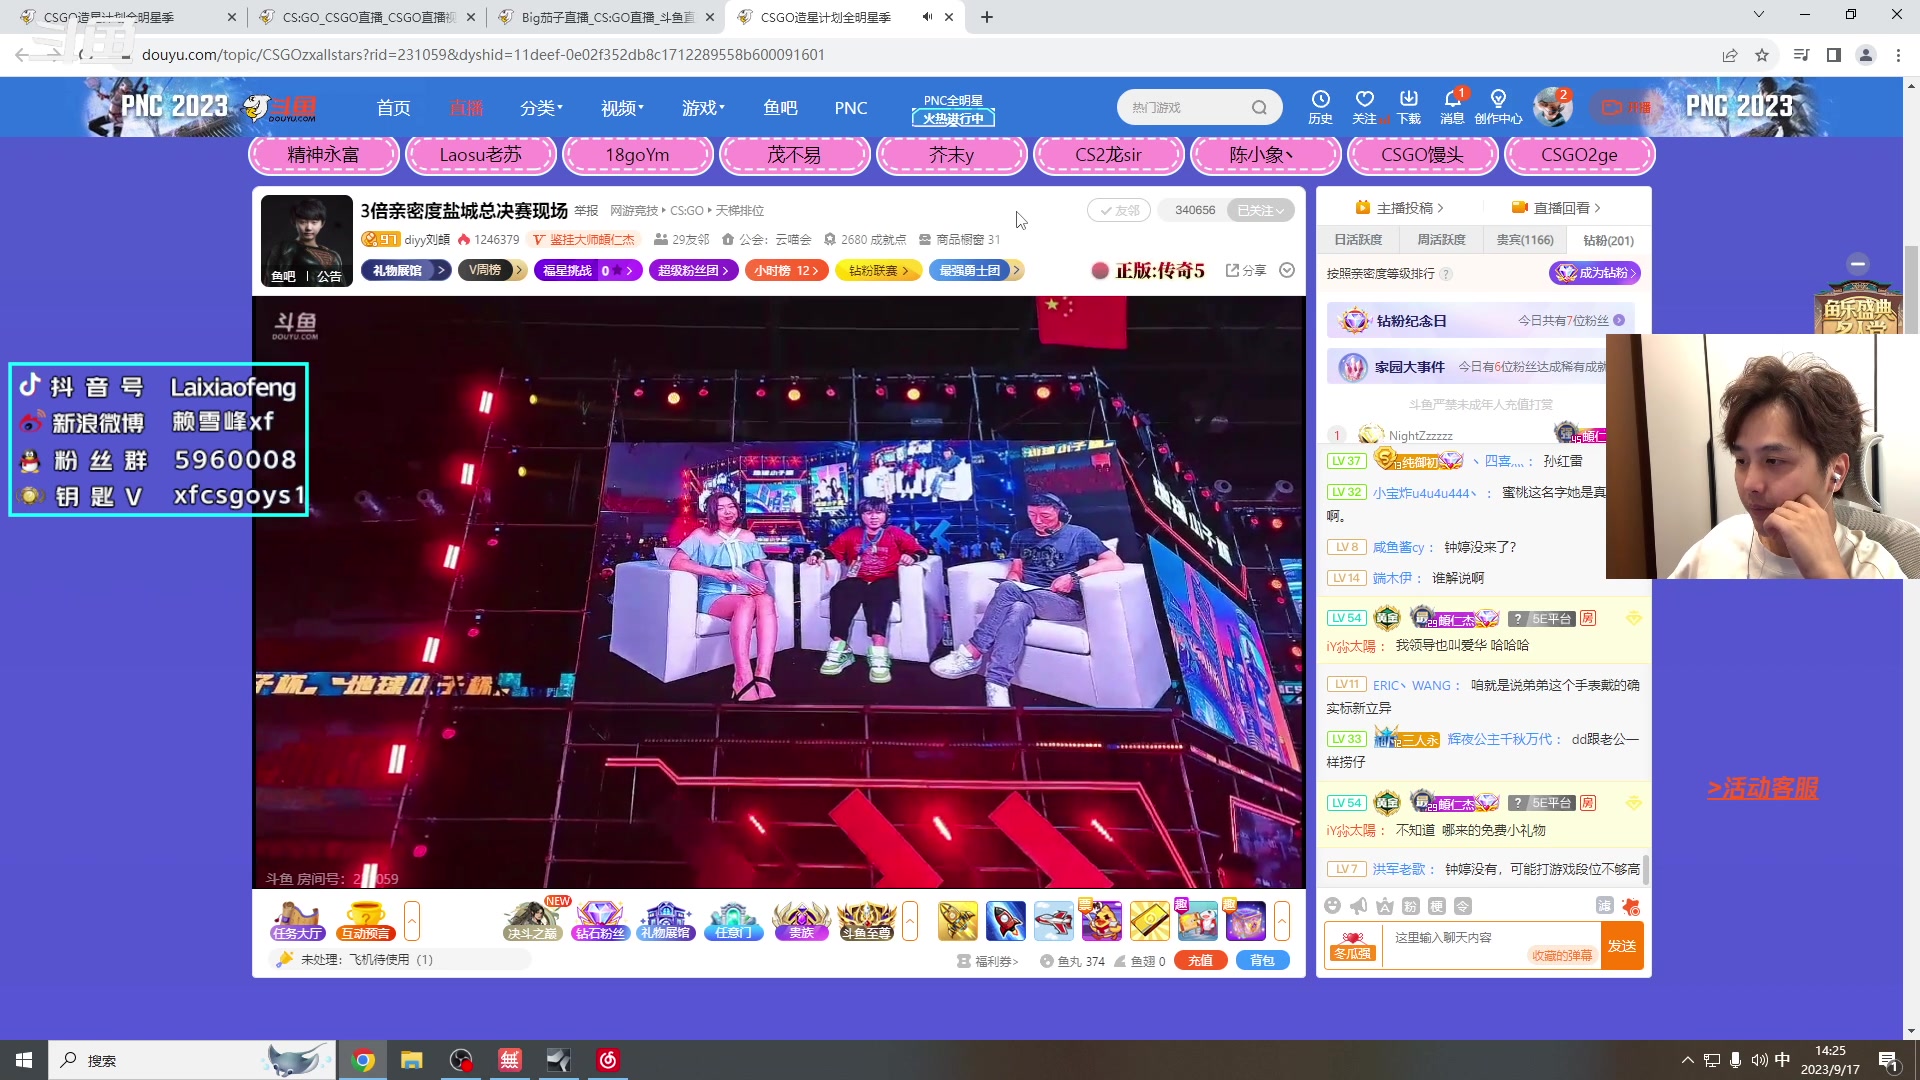
Task: Expand the 游戏 dropdown menu
Action: coord(703,107)
